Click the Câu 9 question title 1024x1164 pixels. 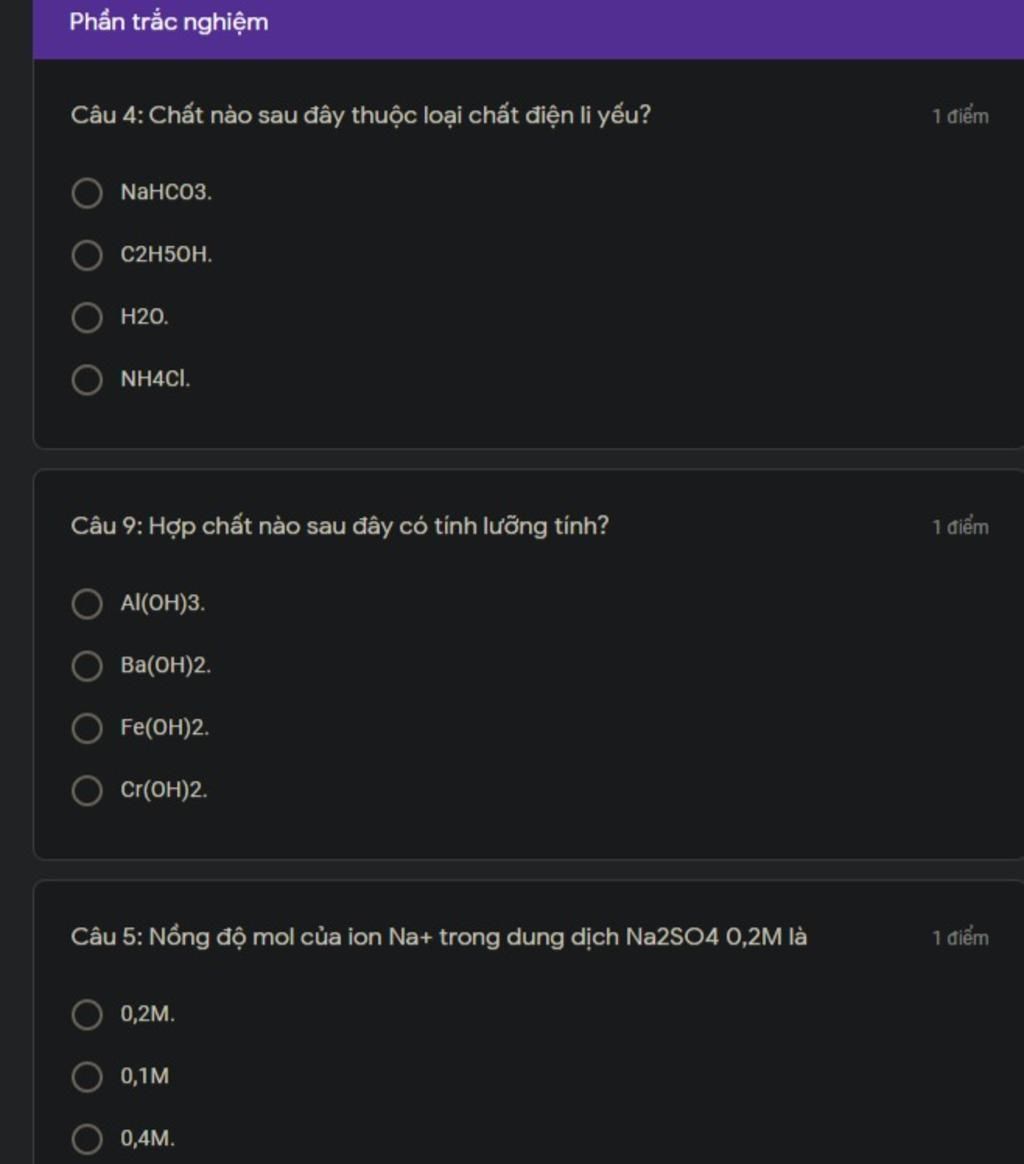(340, 526)
